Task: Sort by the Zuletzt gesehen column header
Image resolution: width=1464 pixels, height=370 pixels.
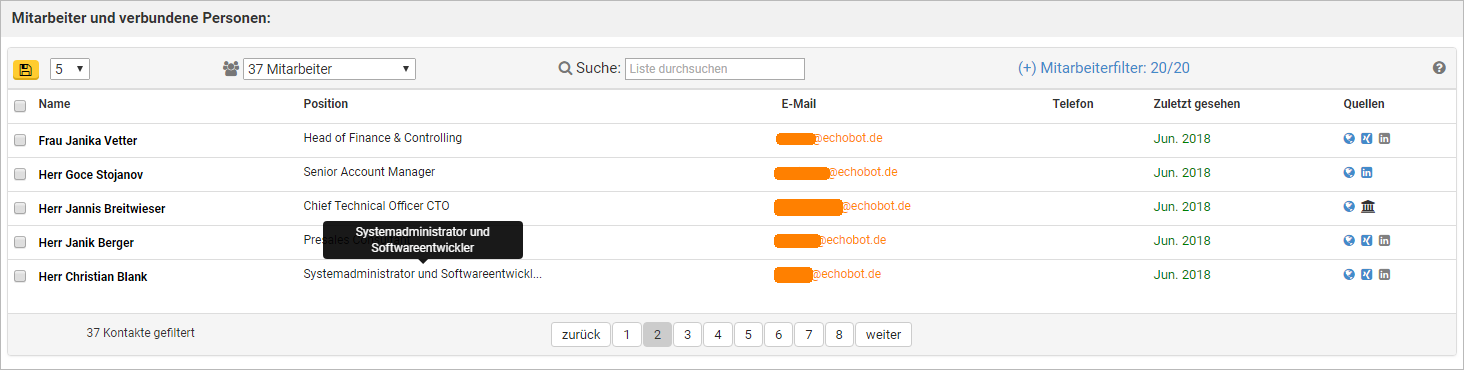Action: click(1196, 104)
